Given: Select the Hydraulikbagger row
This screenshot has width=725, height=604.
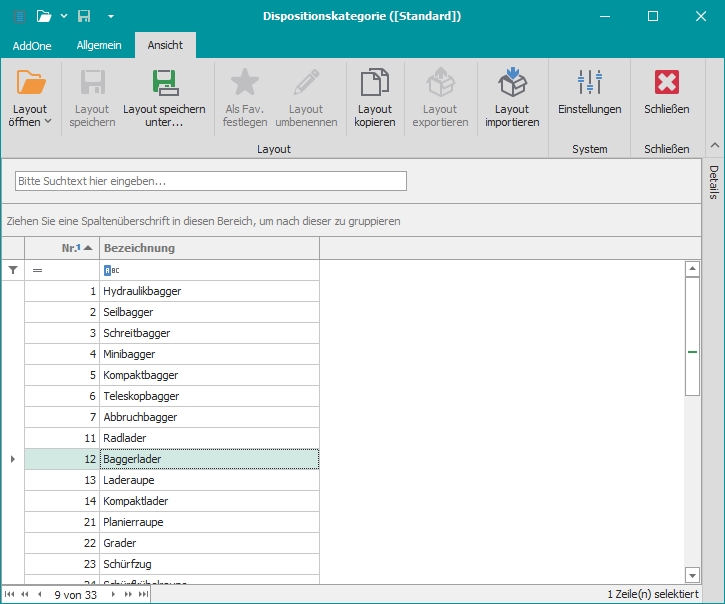Looking at the screenshot, I should pyautogui.click(x=209, y=291).
